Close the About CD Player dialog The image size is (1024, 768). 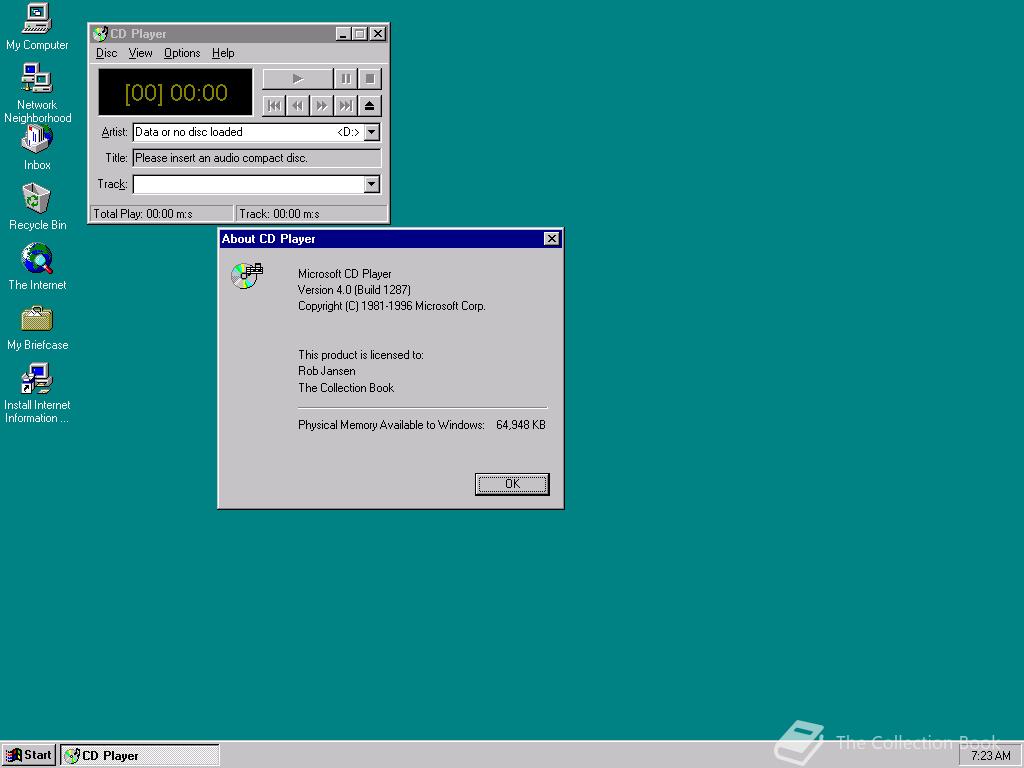(552, 239)
